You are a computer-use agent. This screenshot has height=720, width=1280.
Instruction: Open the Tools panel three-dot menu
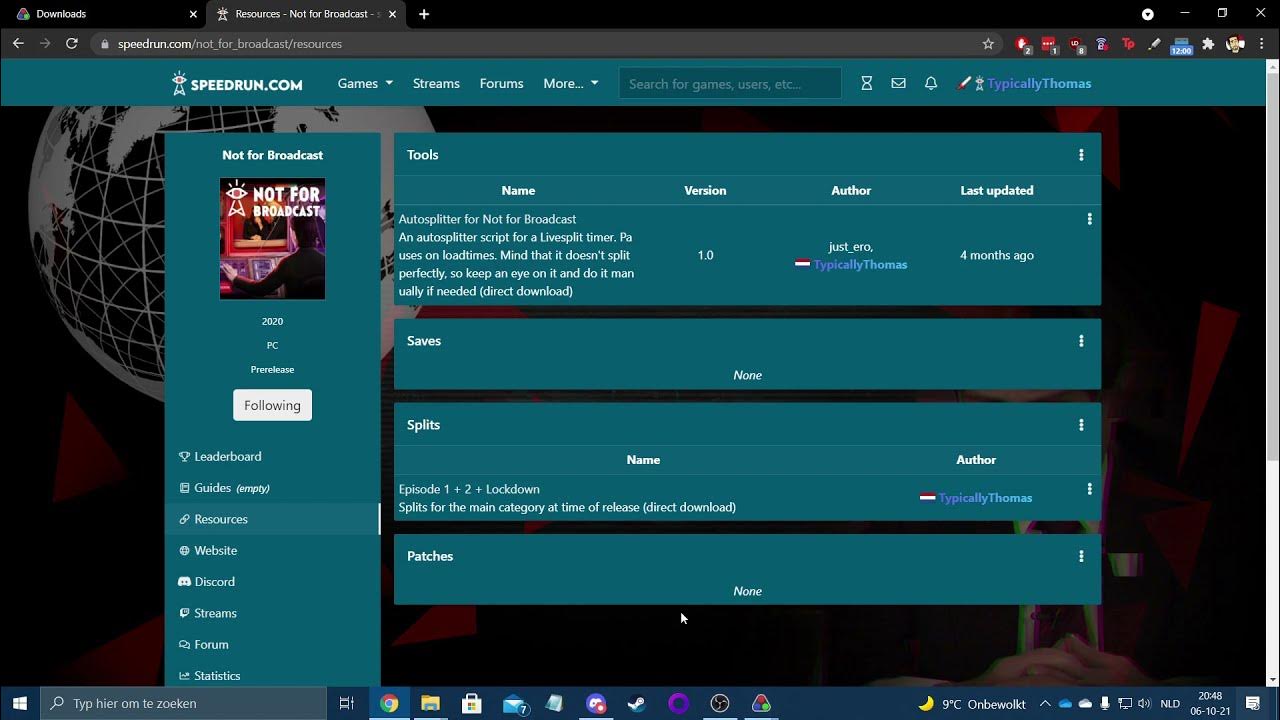[1081, 155]
